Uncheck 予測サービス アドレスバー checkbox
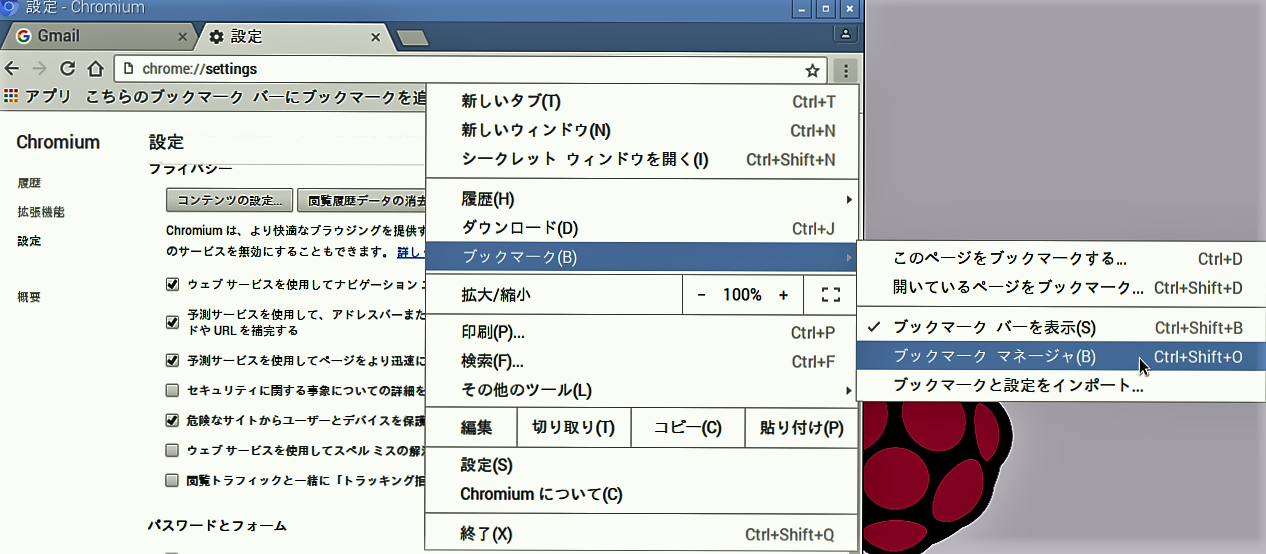Screen dimensions: 1266x554 pyautogui.click(x=172, y=322)
